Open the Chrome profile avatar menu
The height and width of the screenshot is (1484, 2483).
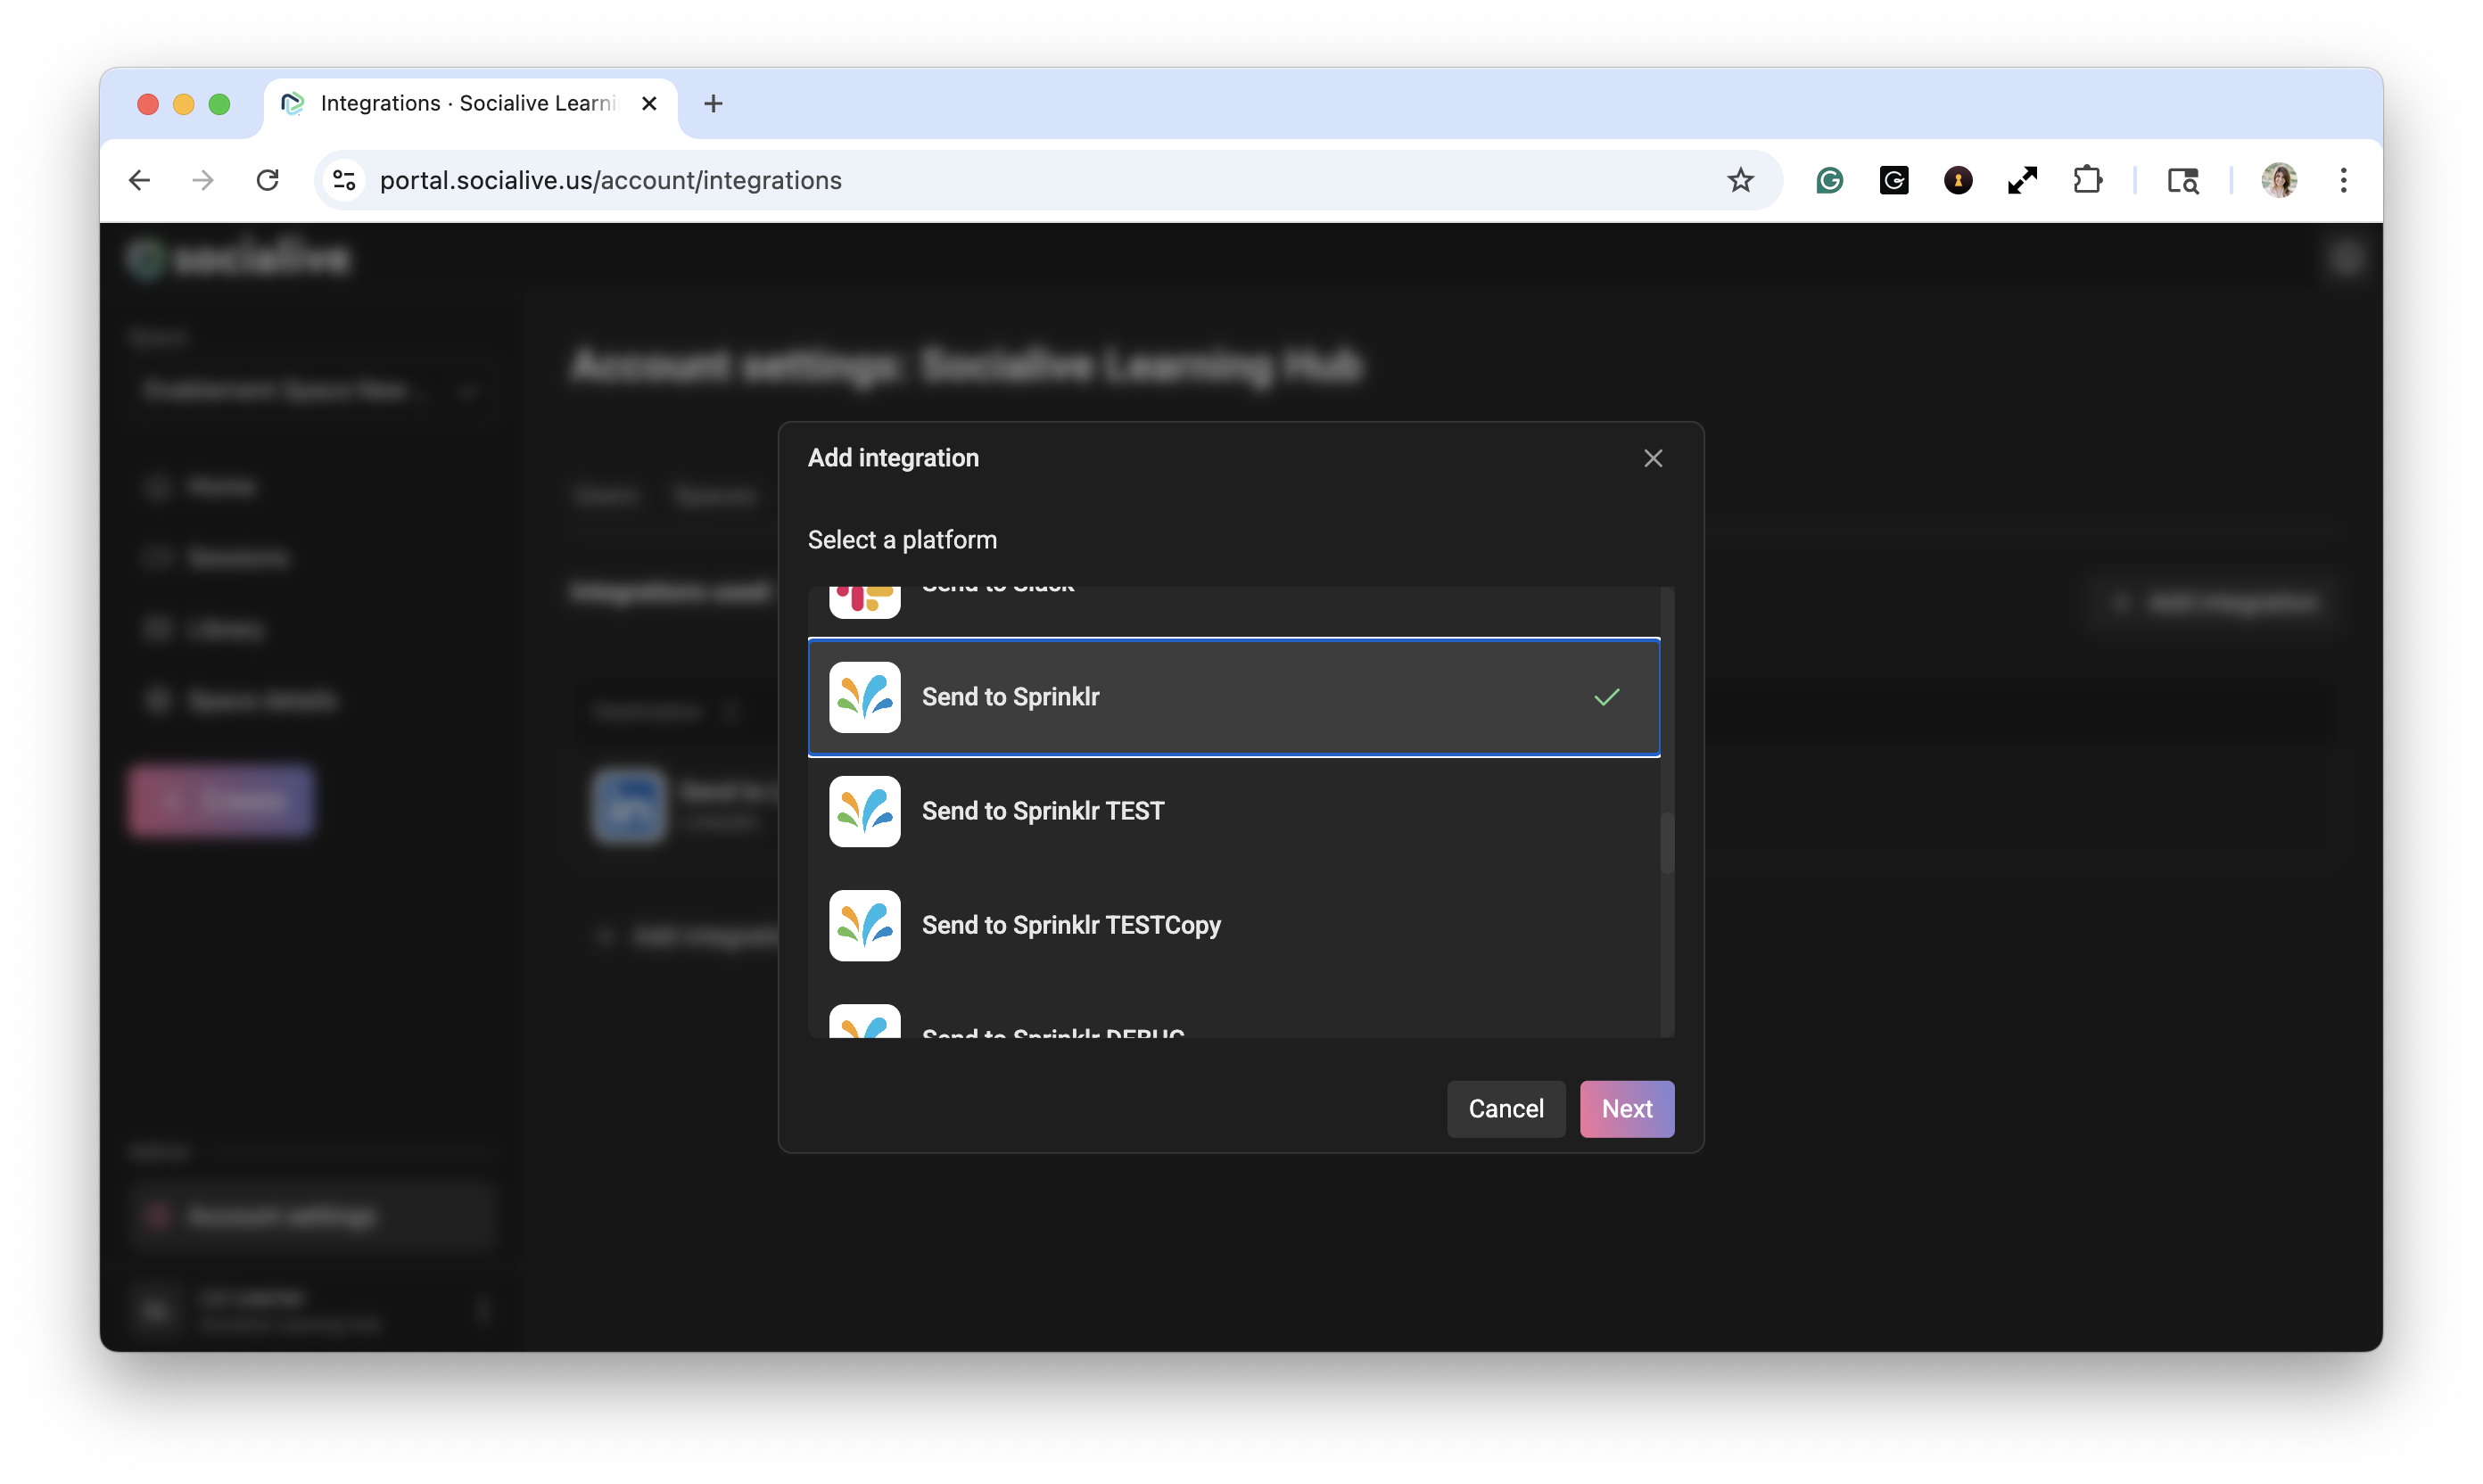coord(2279,180)
